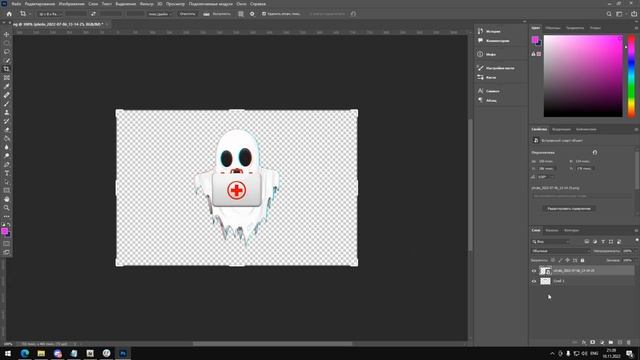Select the Eyedropper tool
This screenshot has width=640, height=360.
click(7, 86)
